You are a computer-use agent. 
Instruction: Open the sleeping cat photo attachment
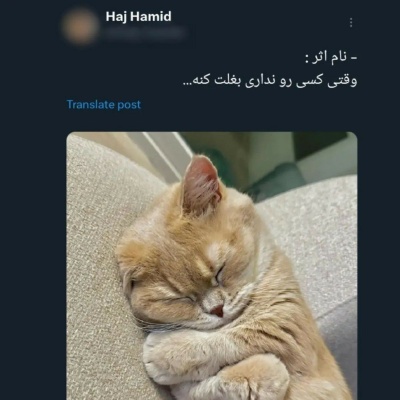[212, 266]
